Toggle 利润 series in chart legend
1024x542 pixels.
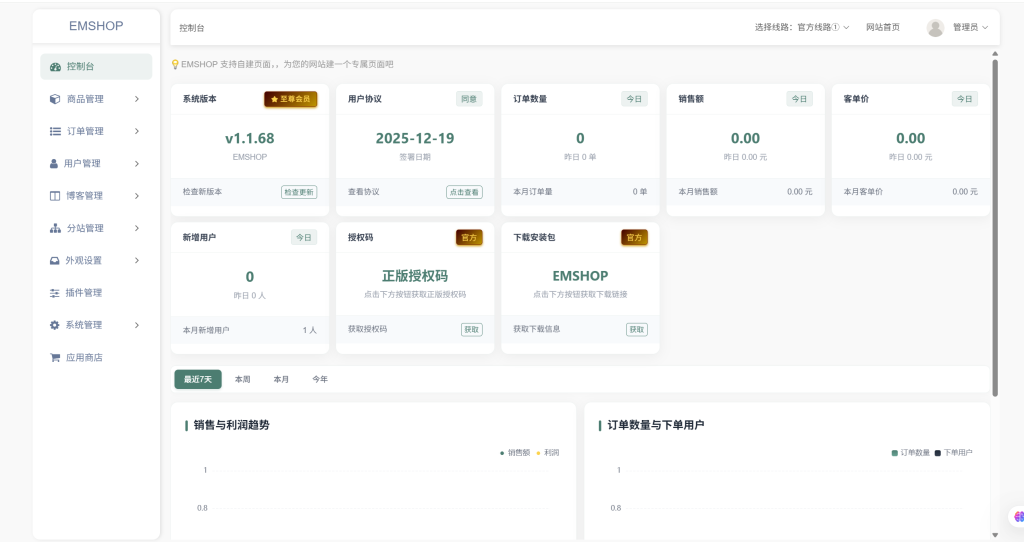tap(548, 453)
